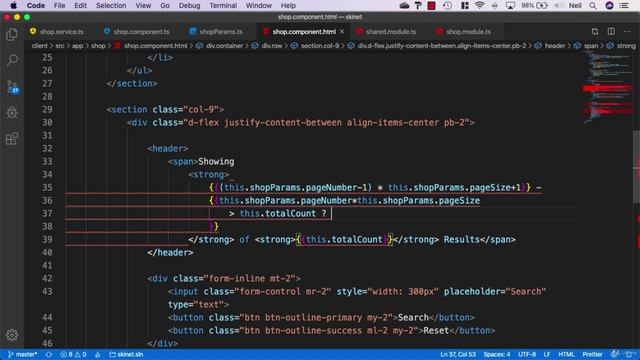This screenshot has width=640, height=360.
Task: Click the code minimap preview
Action: [607, 88]
